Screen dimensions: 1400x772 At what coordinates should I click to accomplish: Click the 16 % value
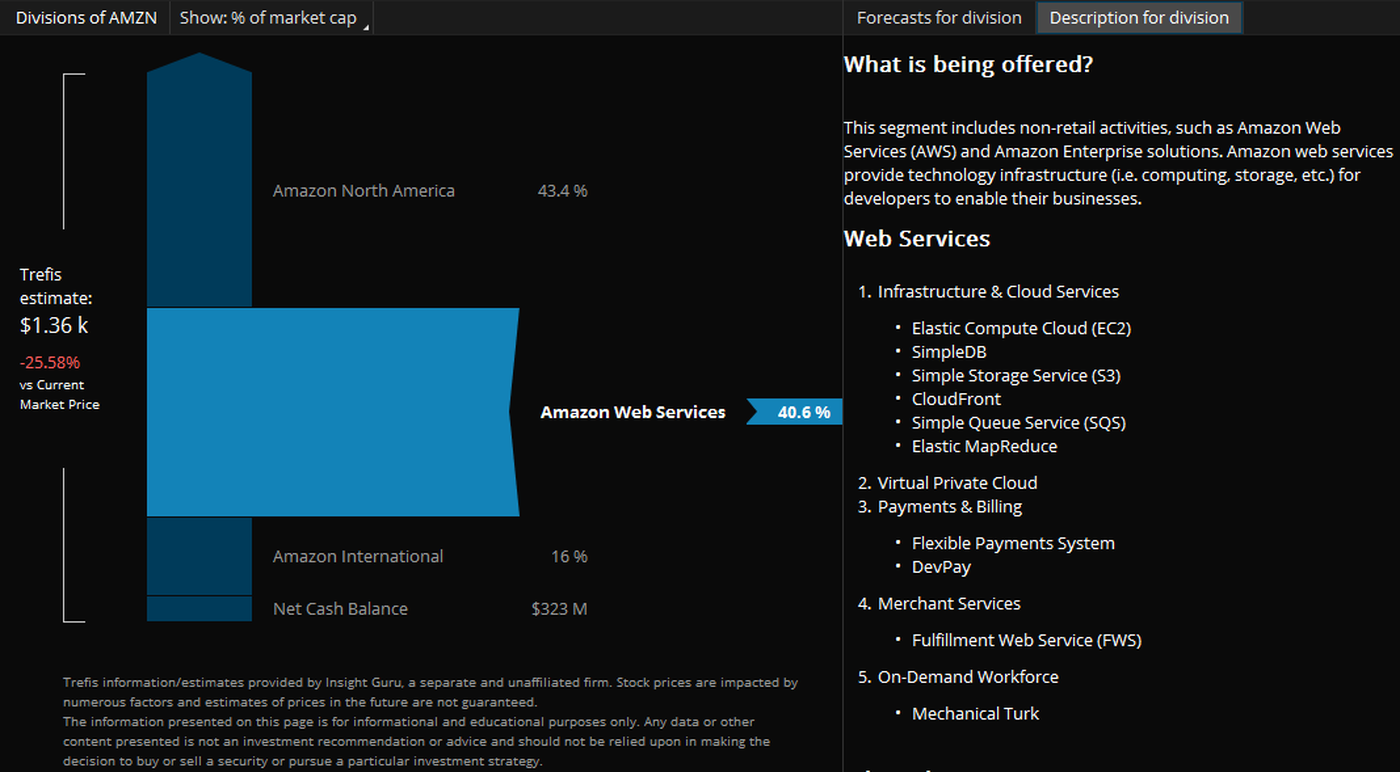point(569,557)
